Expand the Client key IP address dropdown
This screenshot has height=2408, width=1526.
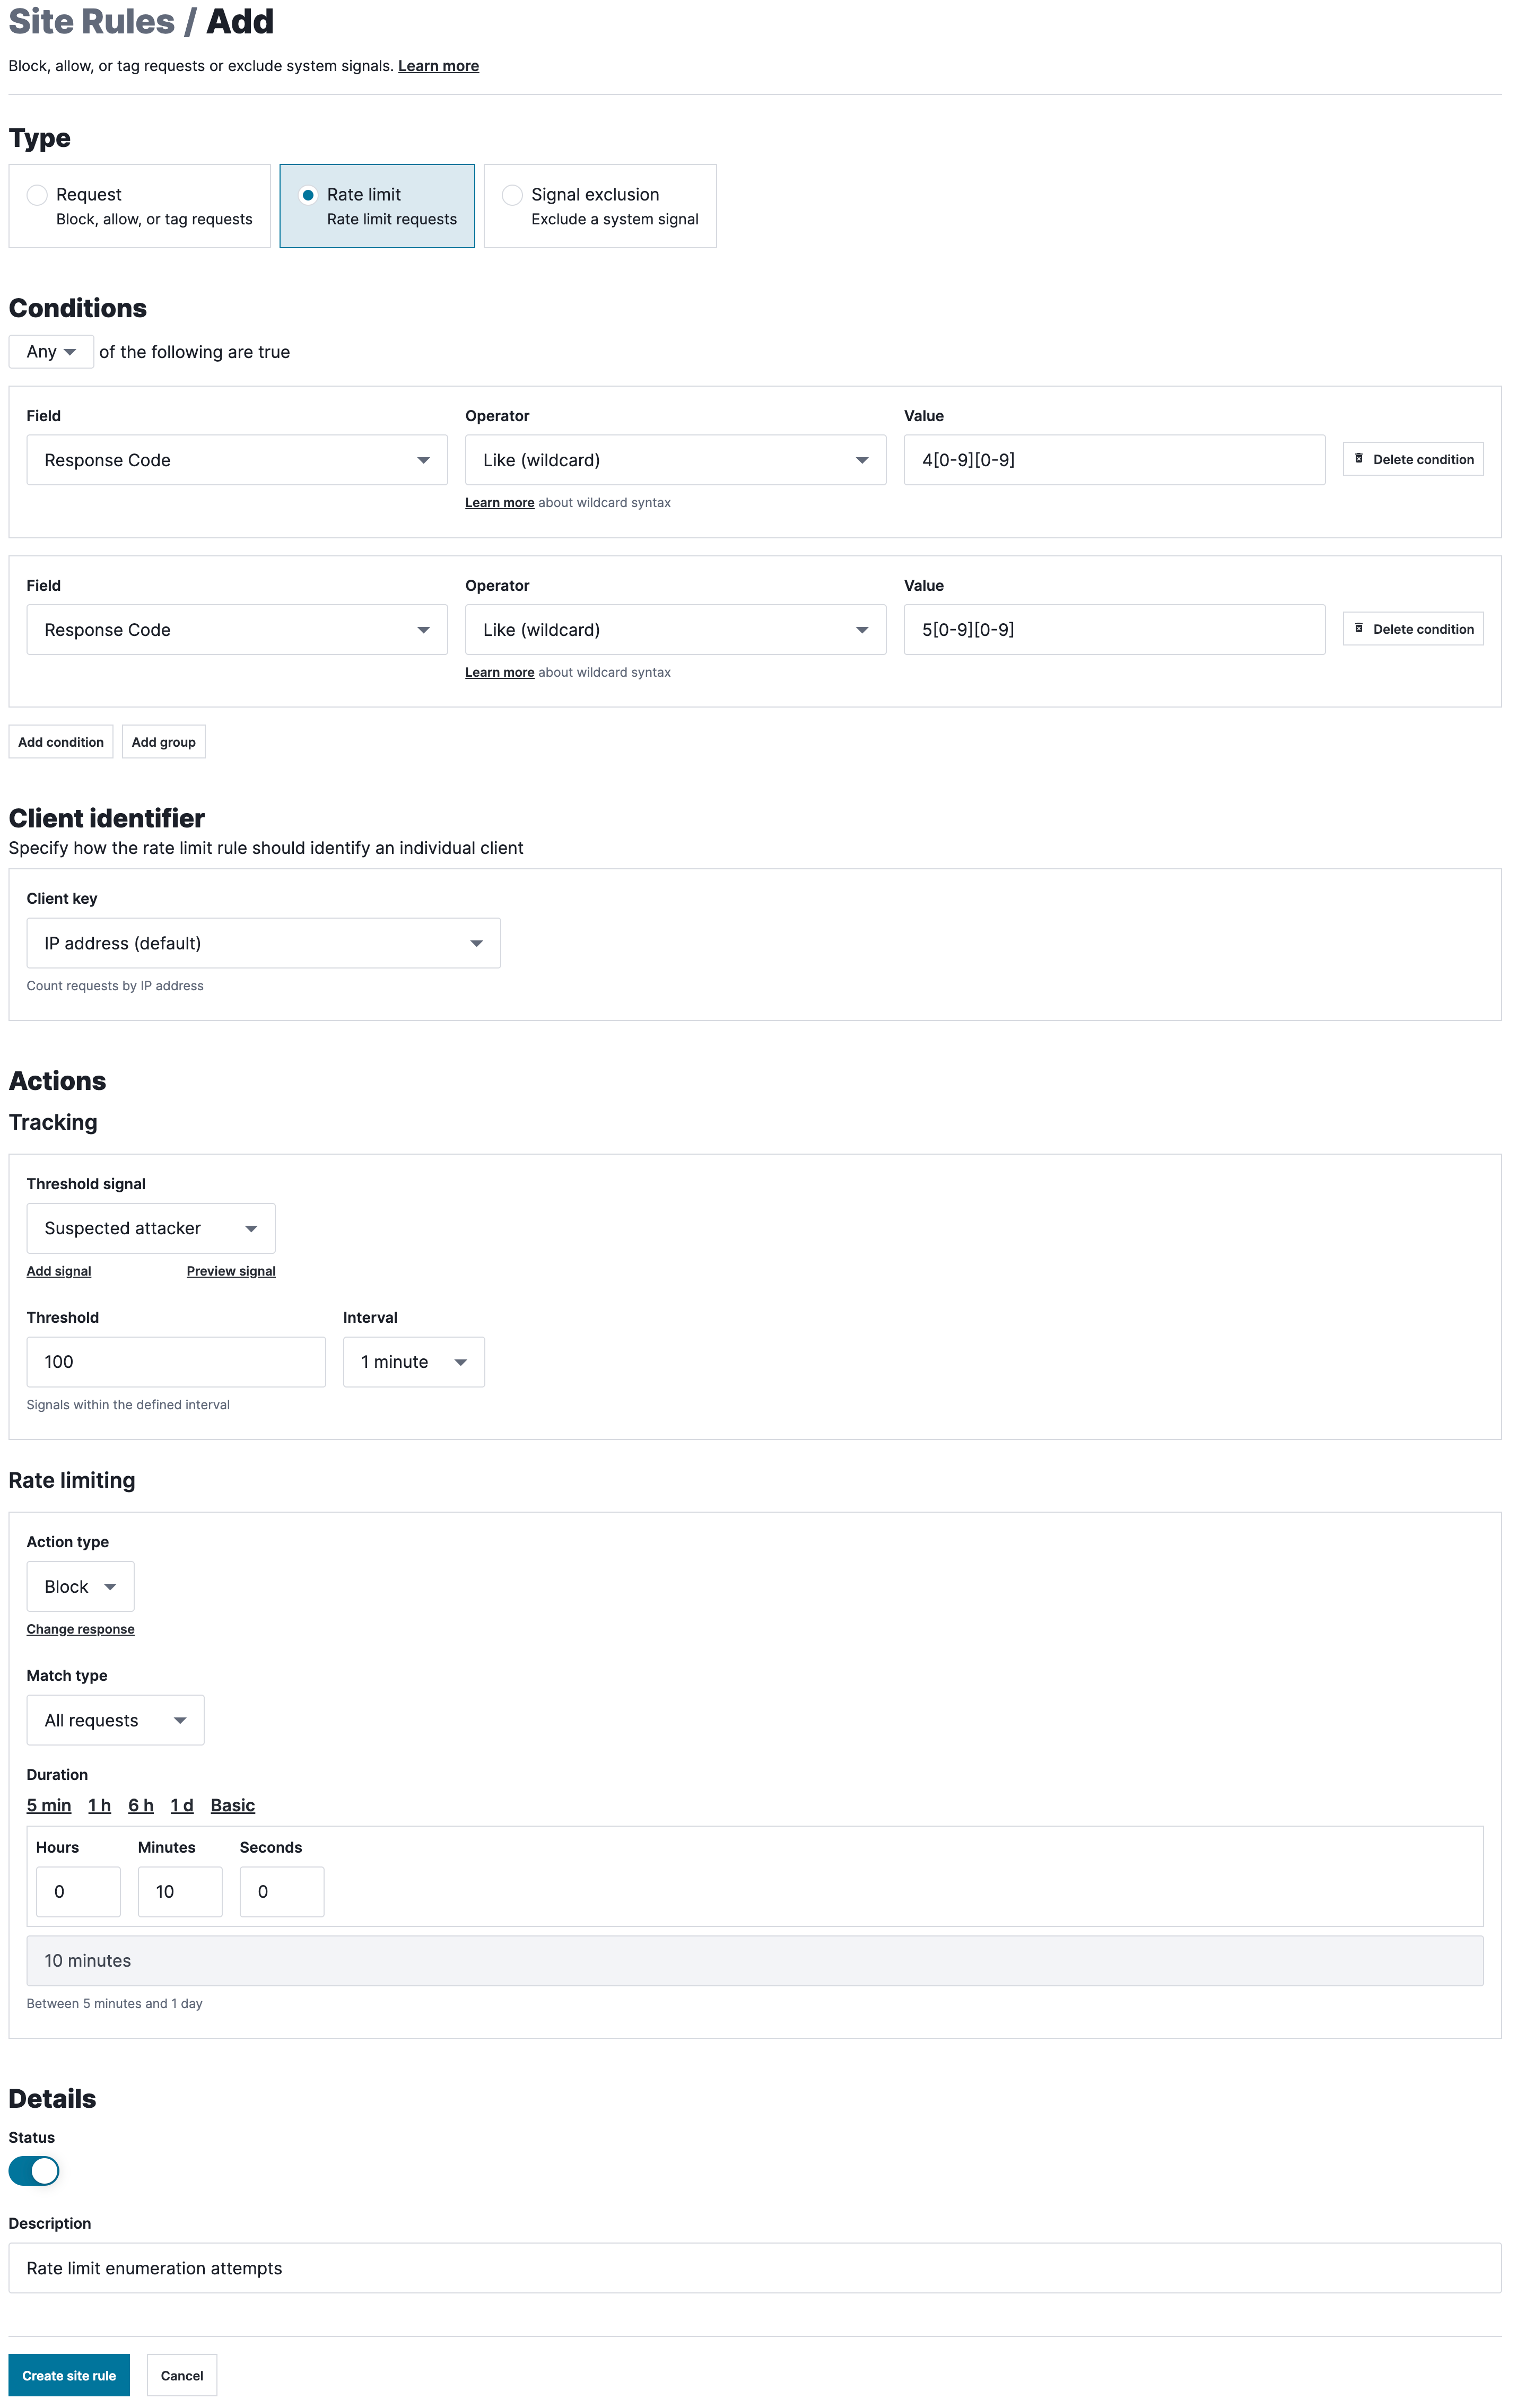(263, 943)
